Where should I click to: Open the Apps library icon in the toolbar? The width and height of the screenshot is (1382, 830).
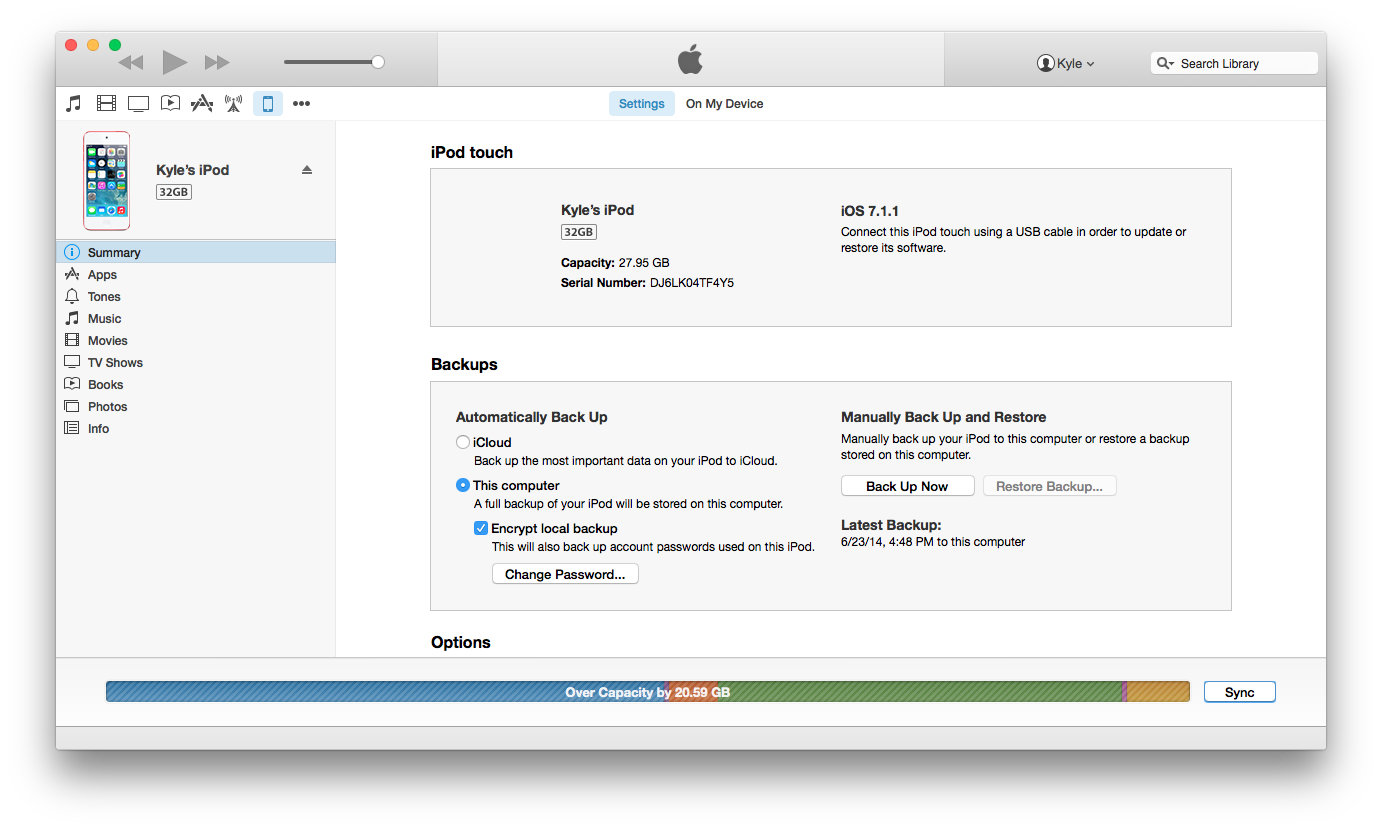202,103
